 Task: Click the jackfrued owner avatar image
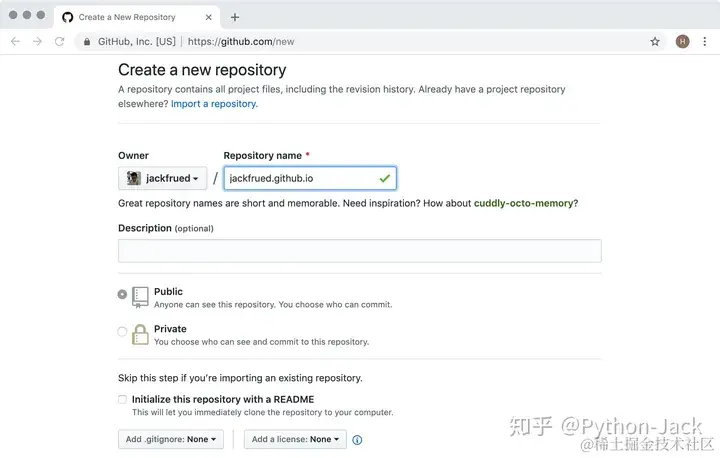[134, 178]
